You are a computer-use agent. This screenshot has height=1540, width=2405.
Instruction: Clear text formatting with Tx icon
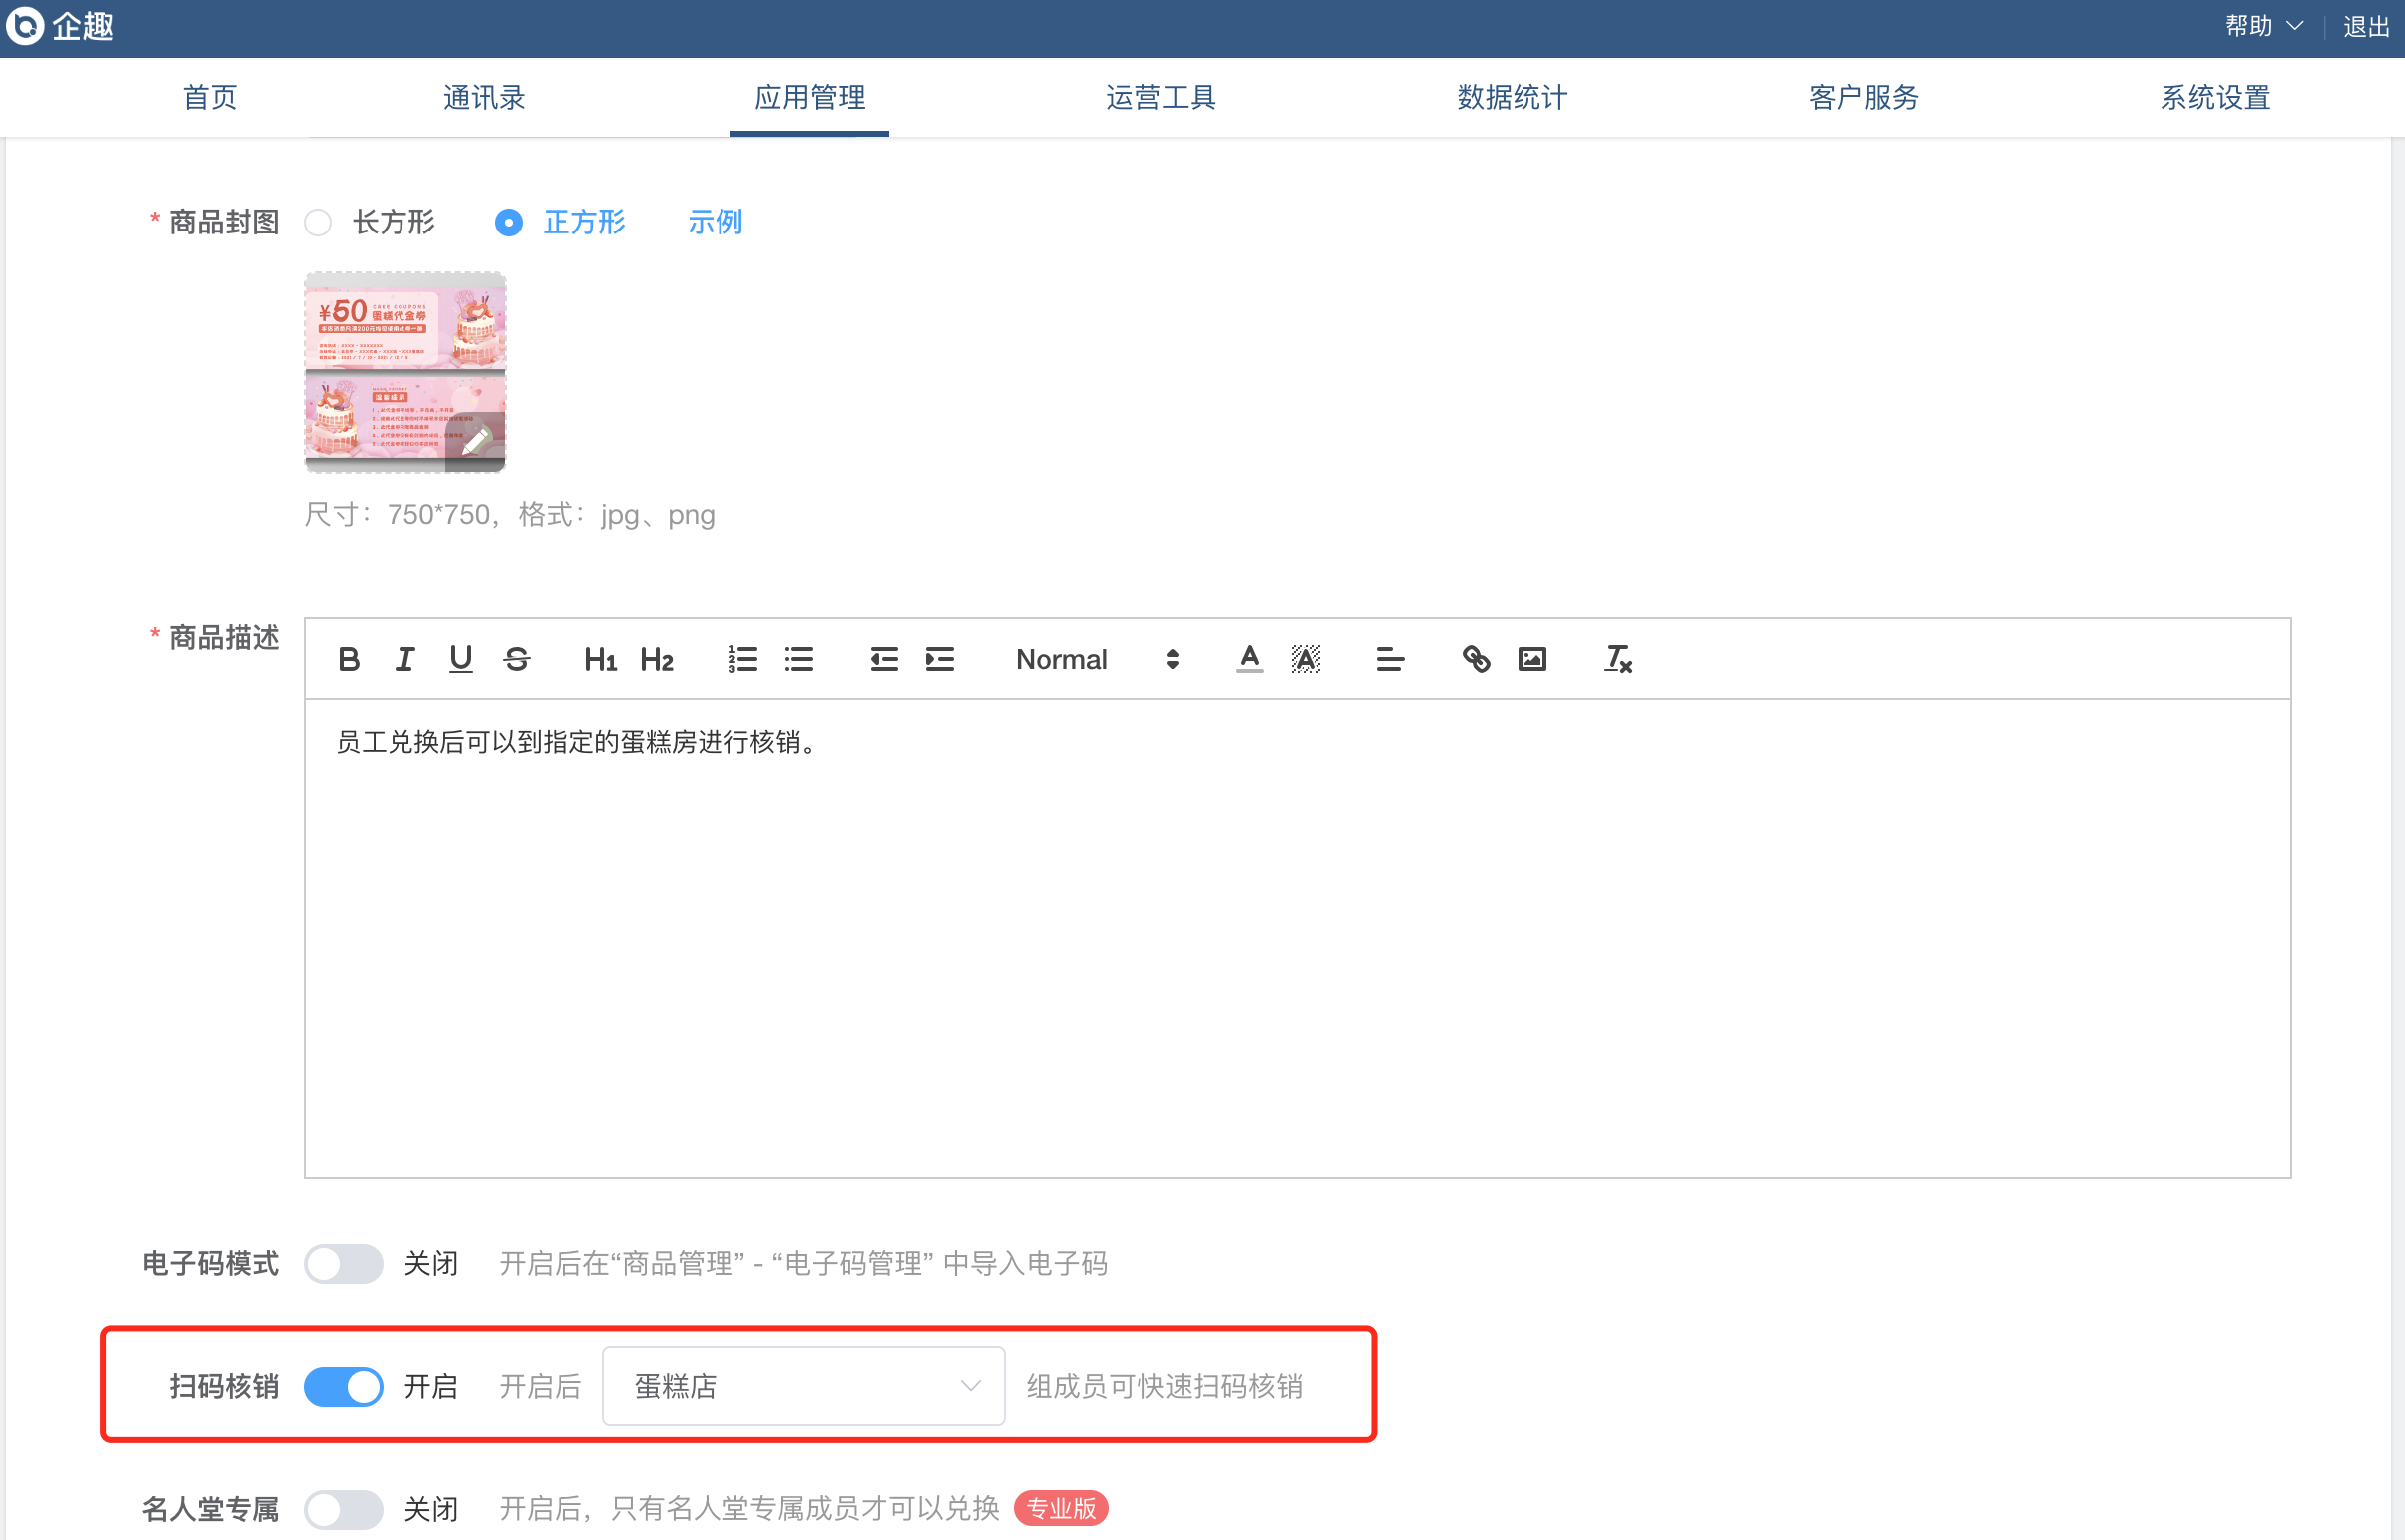(x=1617, y=659)
